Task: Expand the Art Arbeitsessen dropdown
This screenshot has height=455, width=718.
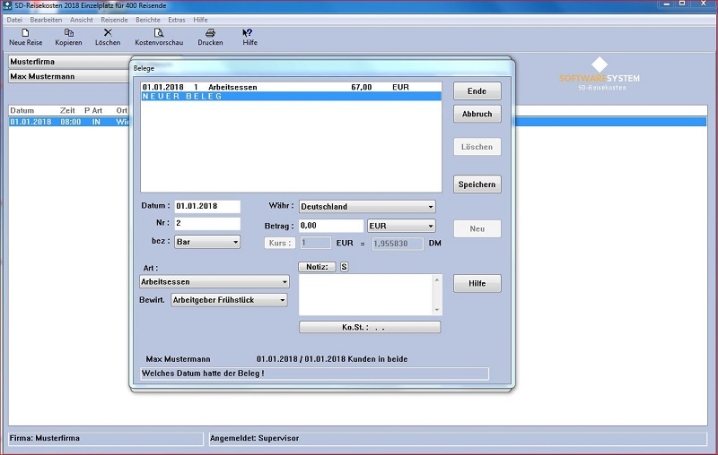Action: [x=284, y=283]
